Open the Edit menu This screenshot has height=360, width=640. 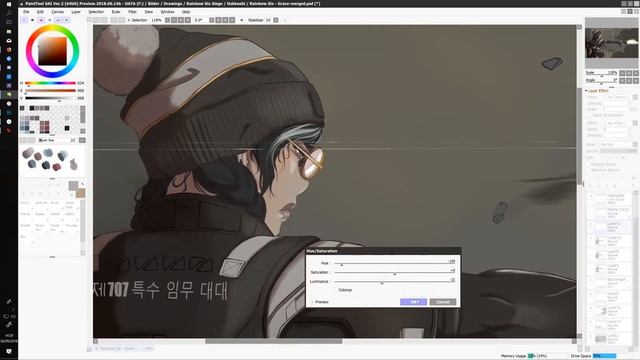point(40,12)
